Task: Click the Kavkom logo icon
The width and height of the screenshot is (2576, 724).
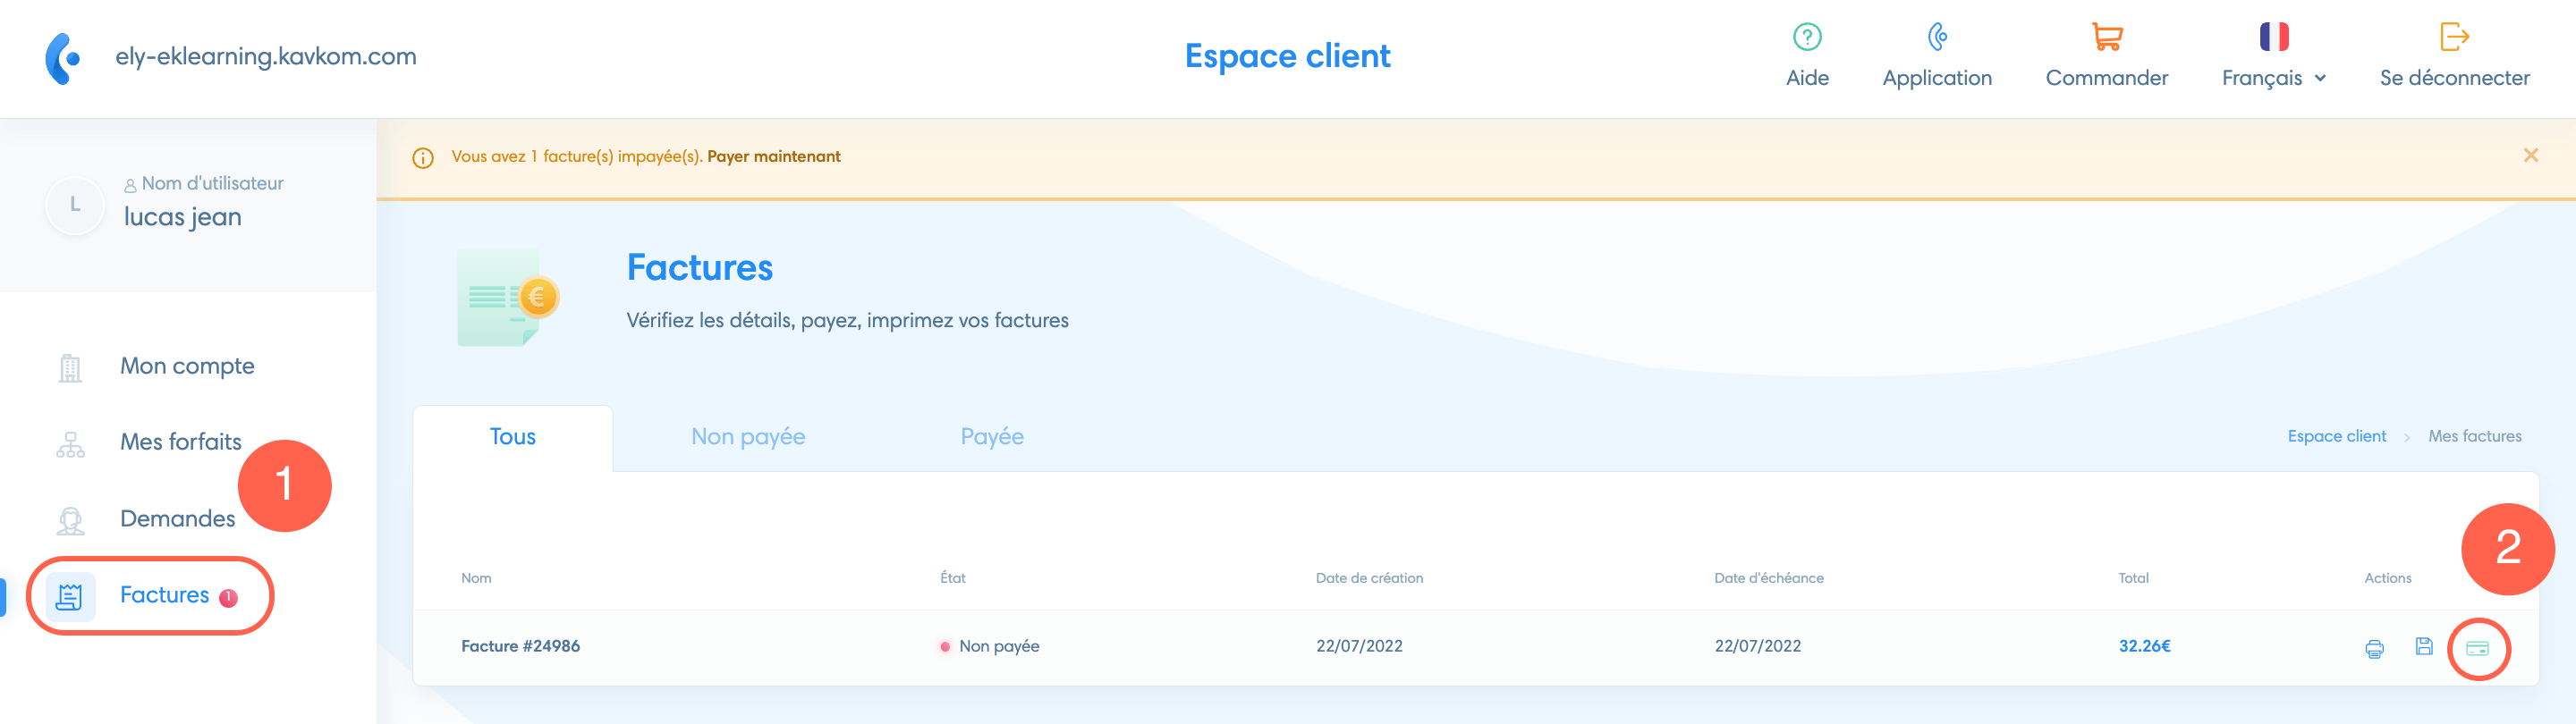Action: click(x=63, y=58)
